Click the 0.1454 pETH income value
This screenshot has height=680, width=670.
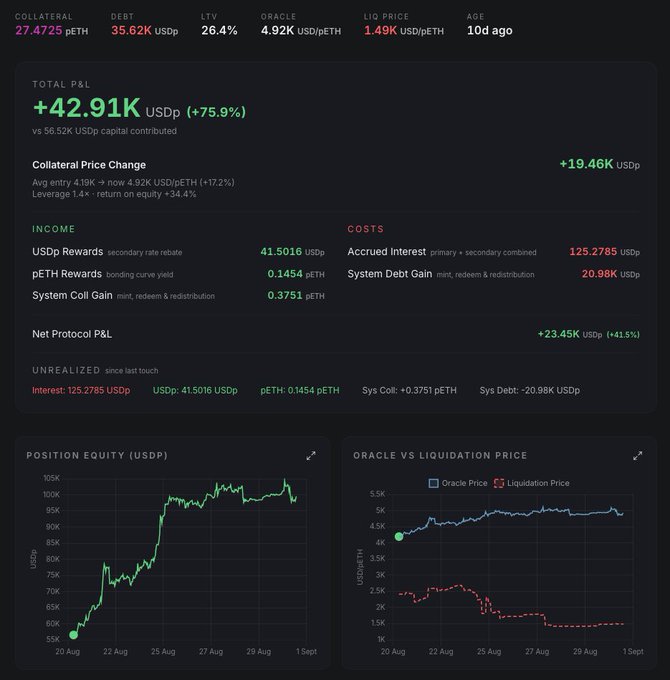pyautogui.click(x=296, y=274)
